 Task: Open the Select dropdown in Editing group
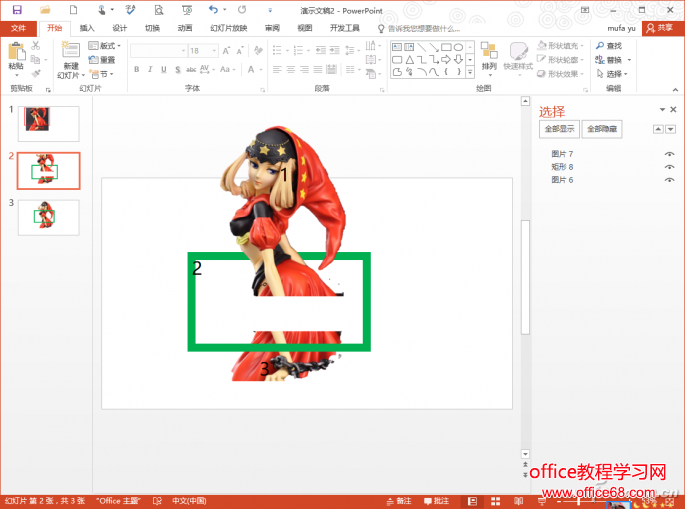click(612, 74)
